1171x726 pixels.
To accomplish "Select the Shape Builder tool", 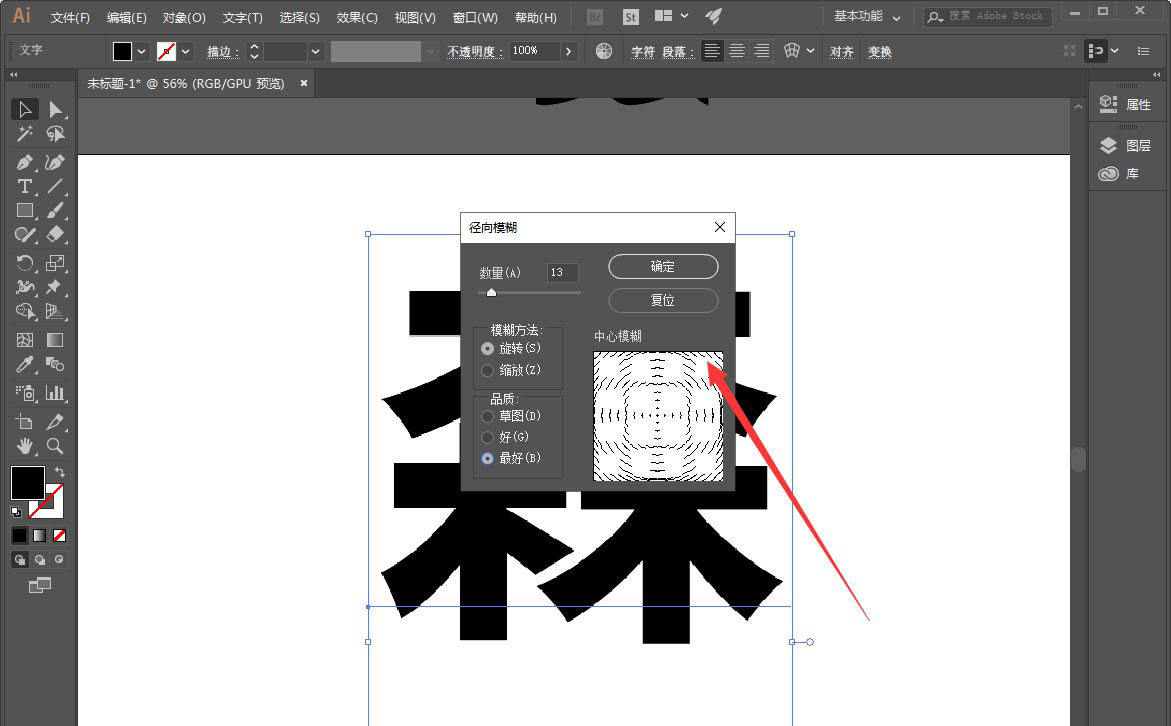I will pyautogui.click(x=25, y=311).
